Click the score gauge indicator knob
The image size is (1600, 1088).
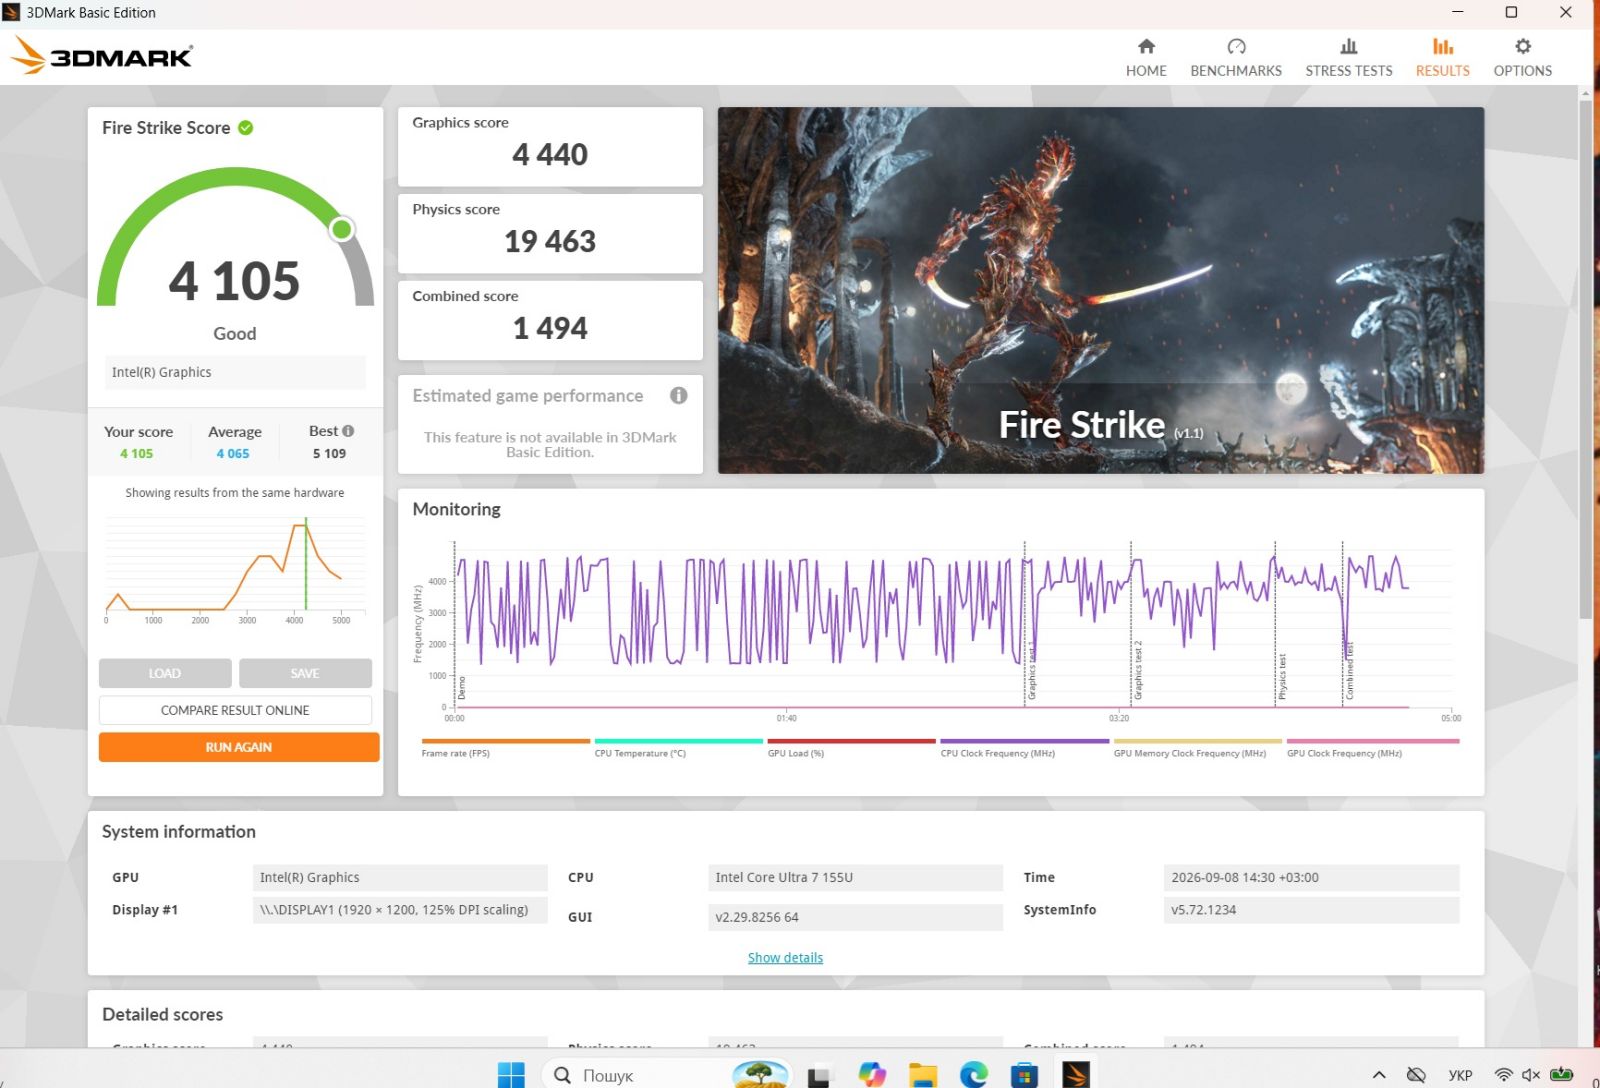point(342,230)
